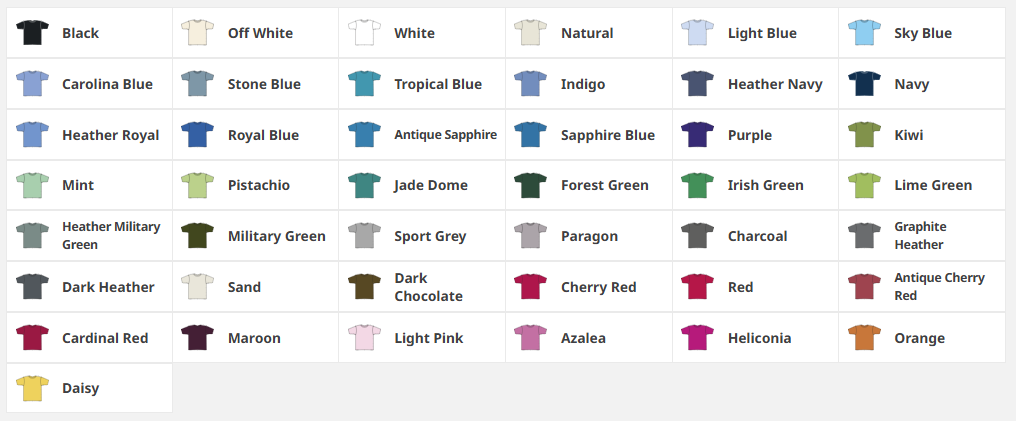Select the Mint color swatch

pyautogui.click(x=32, y=185)
